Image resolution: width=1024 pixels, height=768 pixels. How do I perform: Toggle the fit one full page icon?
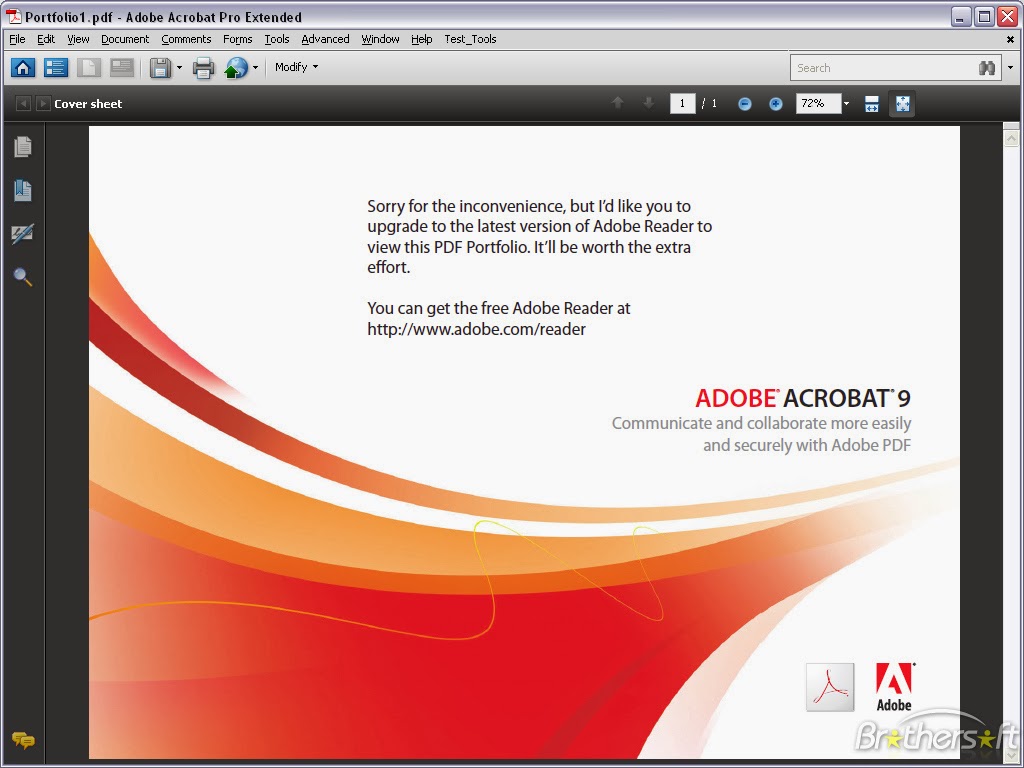click(902, 104)
